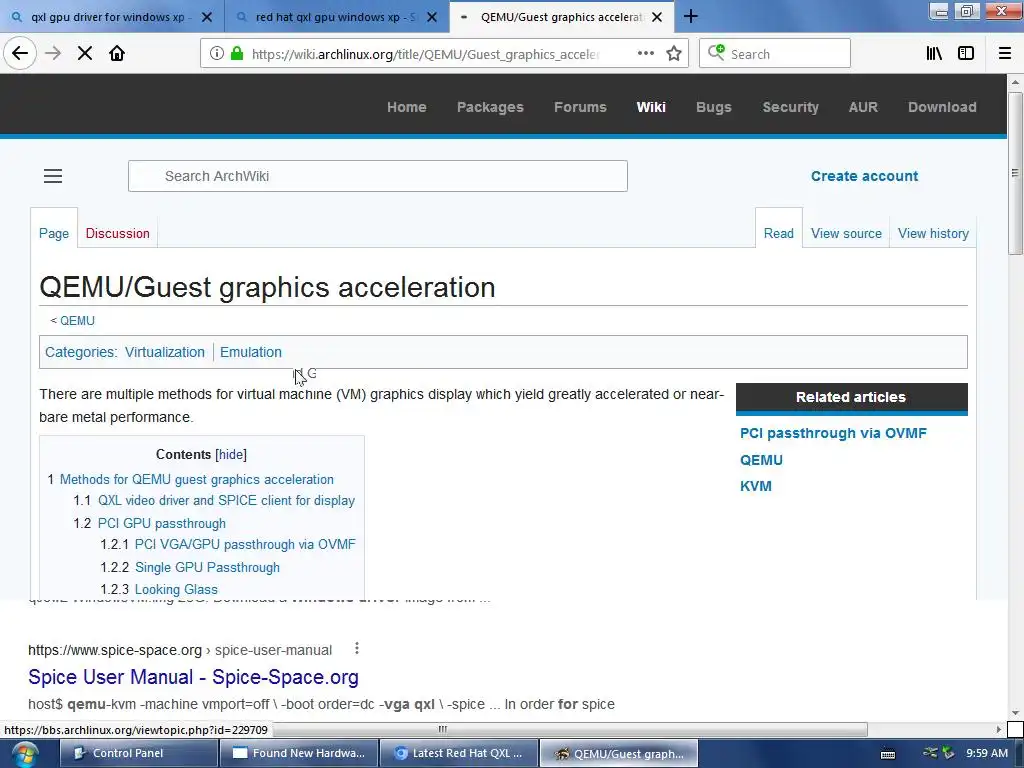
Task: Close the QEMU/Guest graphics acceleration tab
Action: click(x=658, y=17)
